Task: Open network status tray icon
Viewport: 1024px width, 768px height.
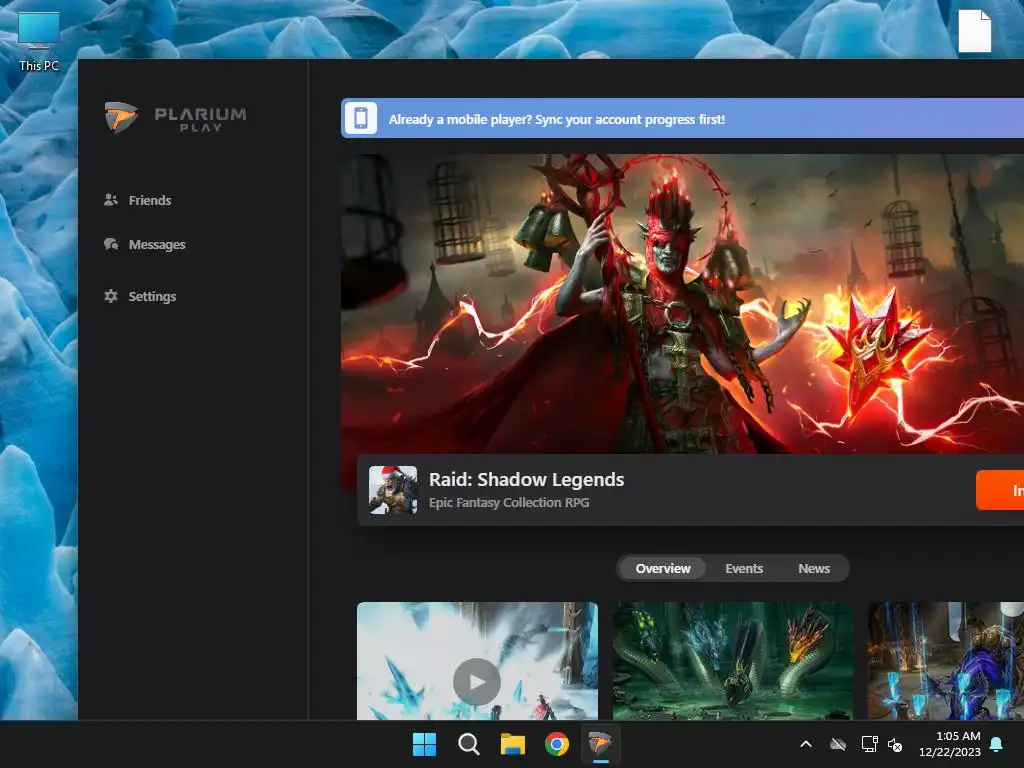Action: coord(869,744)
